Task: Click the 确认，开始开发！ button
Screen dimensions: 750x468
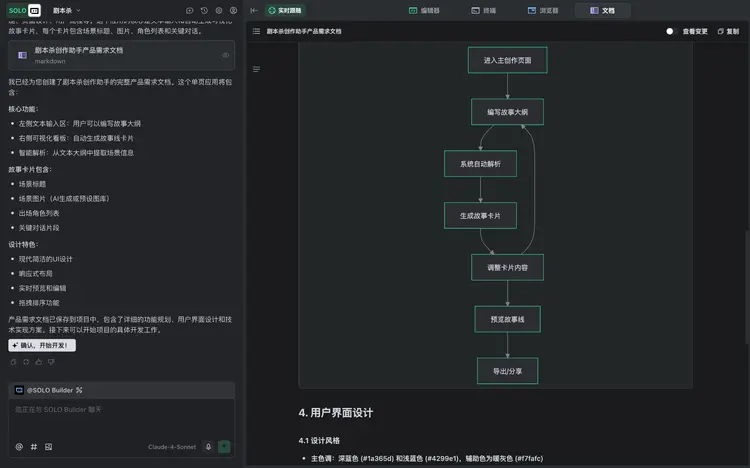Action: tap(42, 345)
